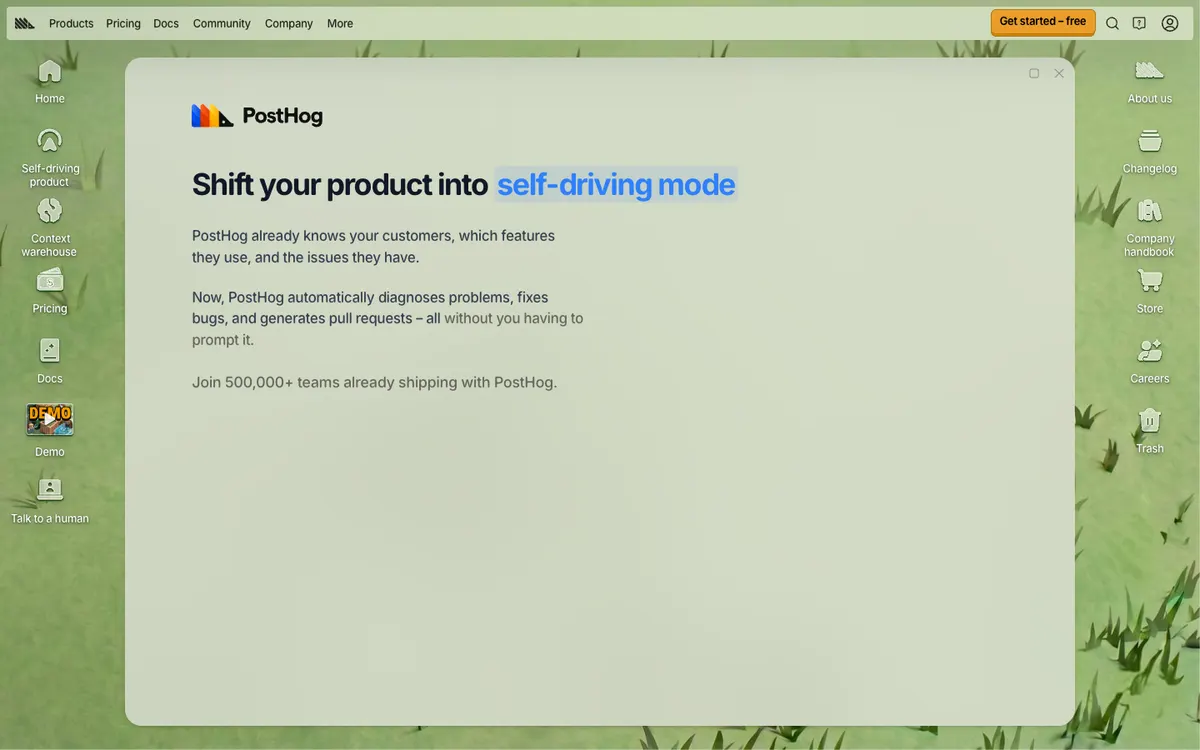Click the highlighted 'self-driving mode' text
The width and height of the screenshot is (1200, 750).
click(x=616, y=184)
